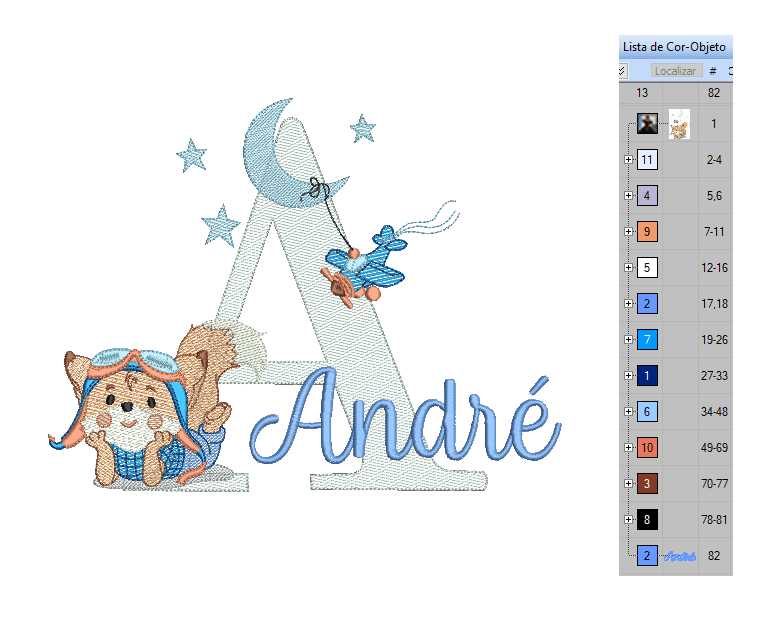Select the black color 8 swatch
The width and height of the screenshot is (766, 620).
tap(647, 519)
